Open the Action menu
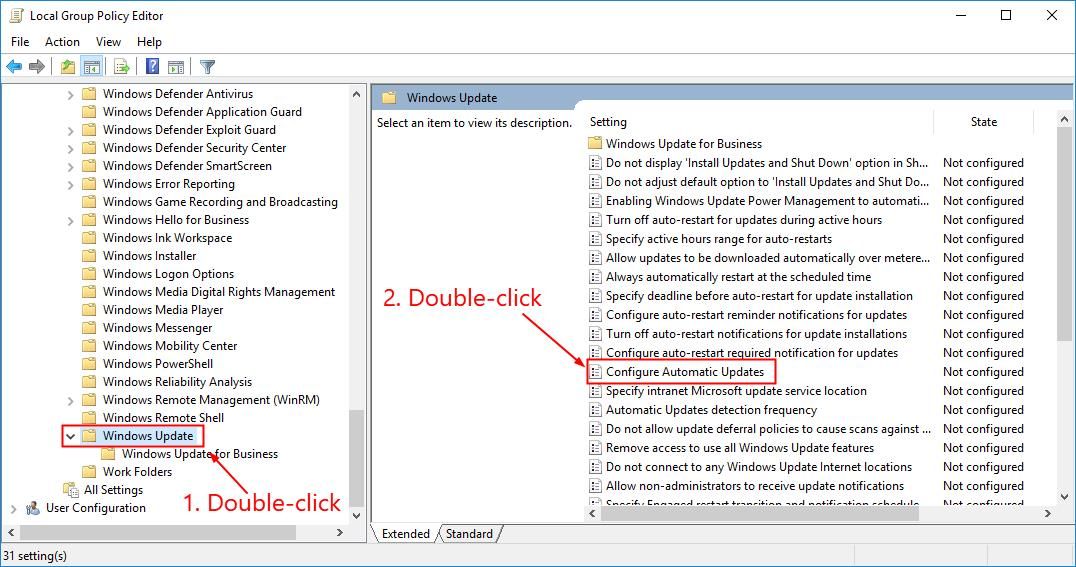The image size is (1076, 567). tap(62, 42)
